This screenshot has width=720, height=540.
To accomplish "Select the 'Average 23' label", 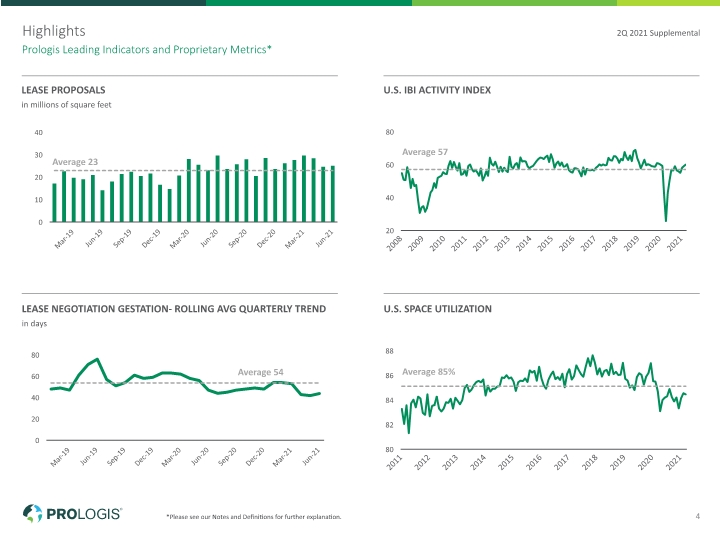I will 75,162.
